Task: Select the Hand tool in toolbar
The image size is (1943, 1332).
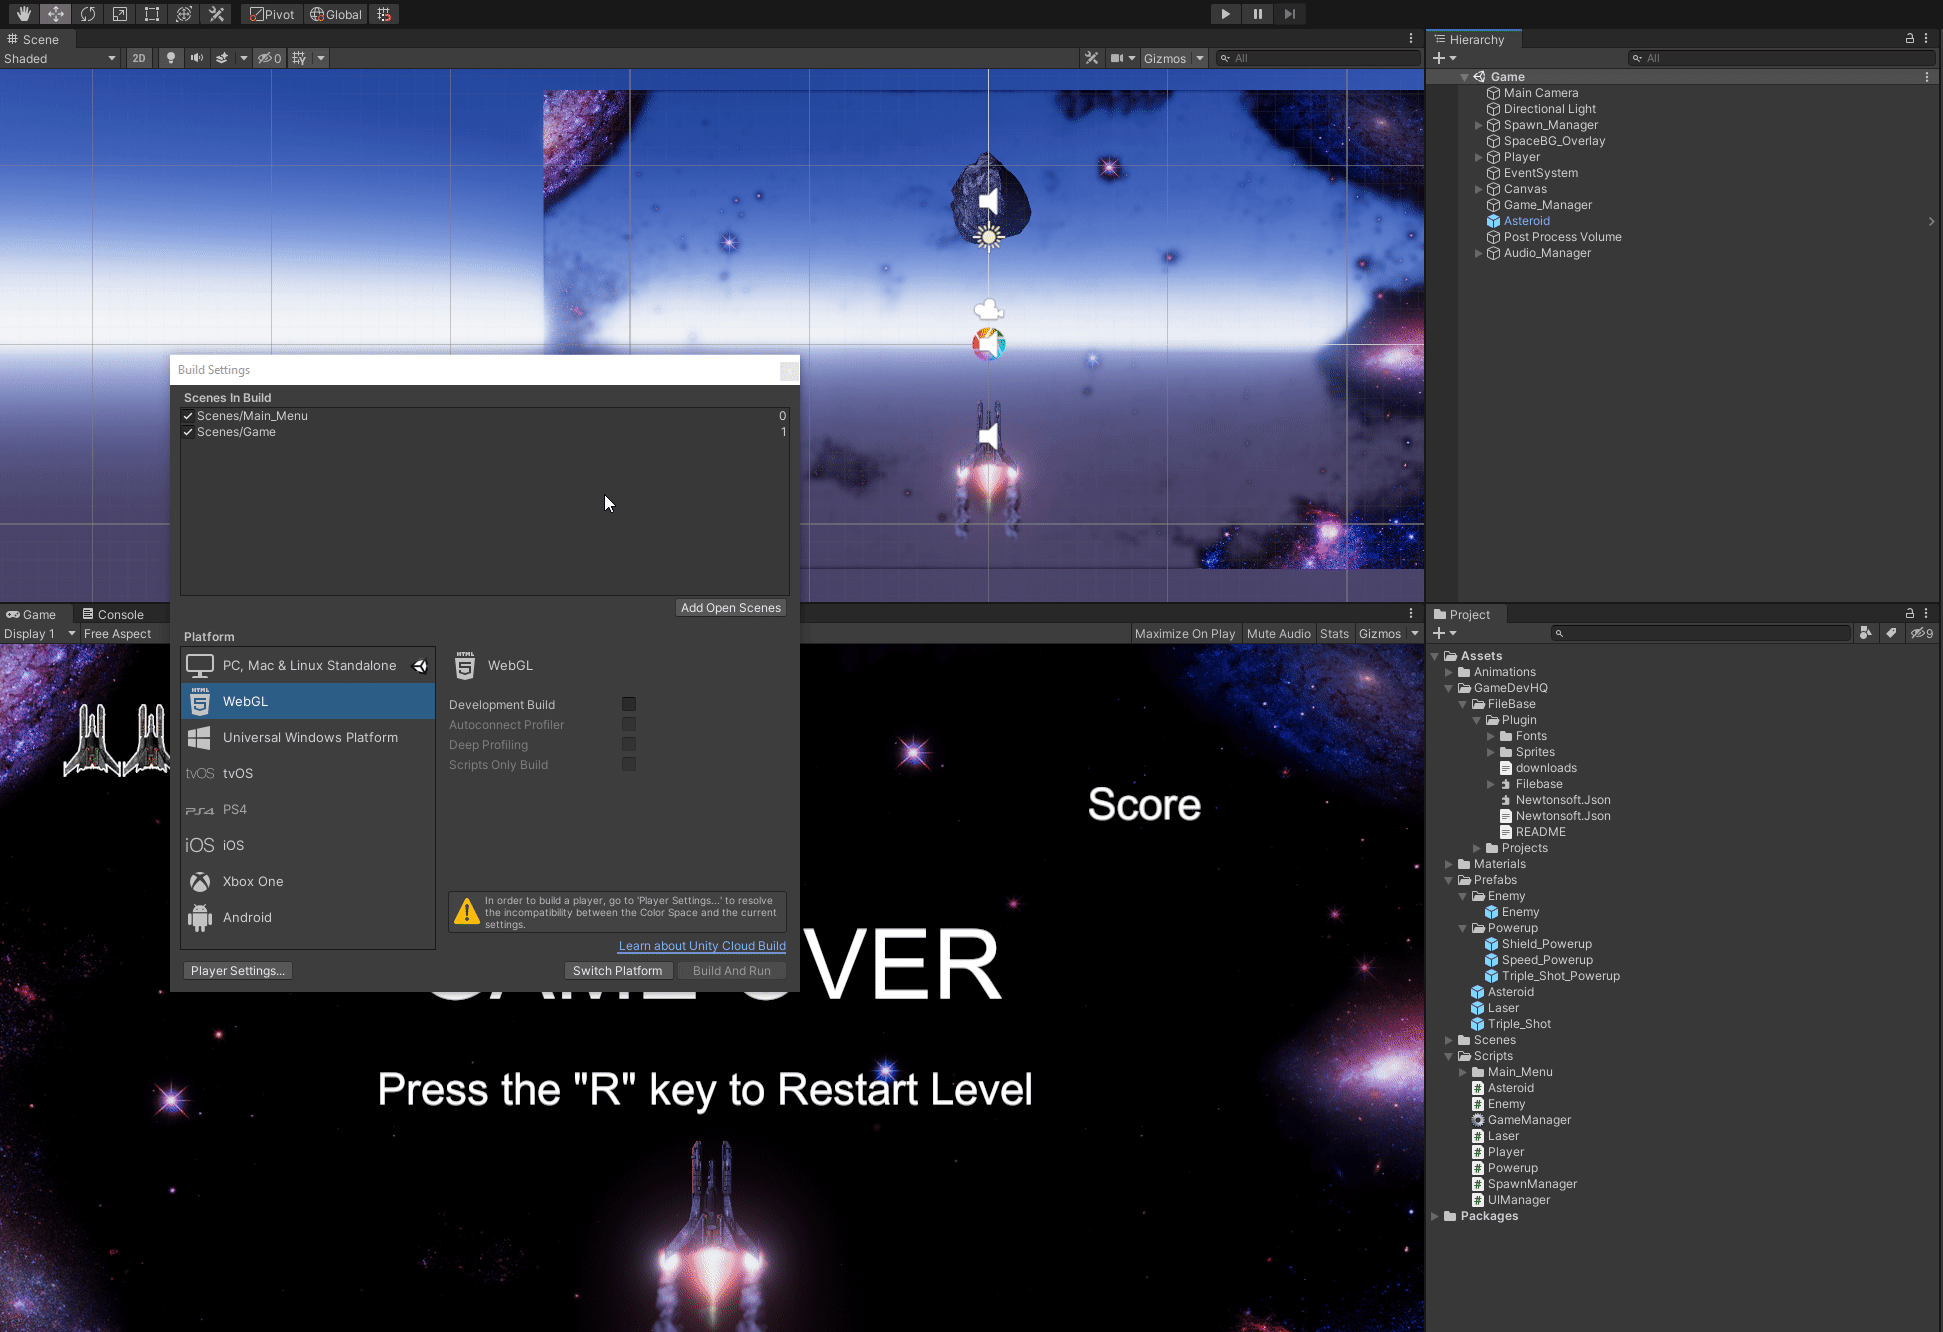Action: tap(23, 14)
